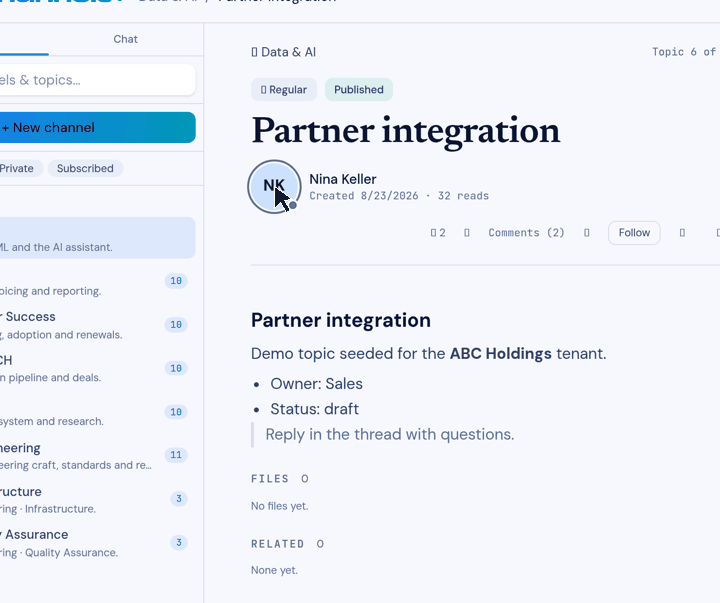This screenshot has height=603, width=720.
Task: Click the icon between Comments (2) and Follow
Action: 586,233
